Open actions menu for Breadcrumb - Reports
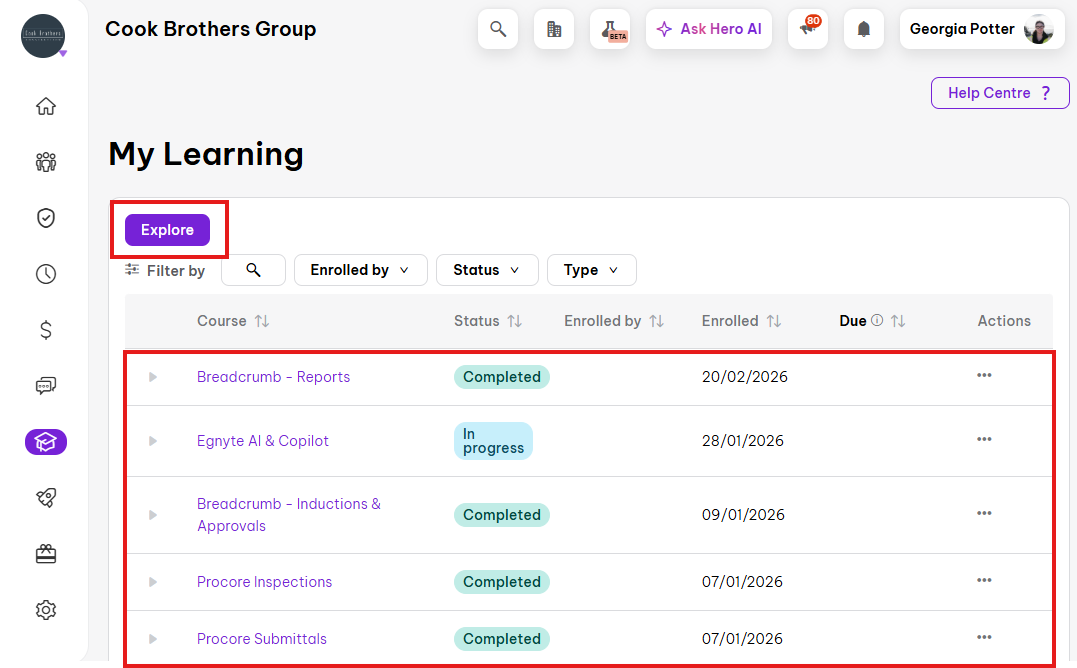Viewport: 1077px width, 668px height. tap(984, 376)
